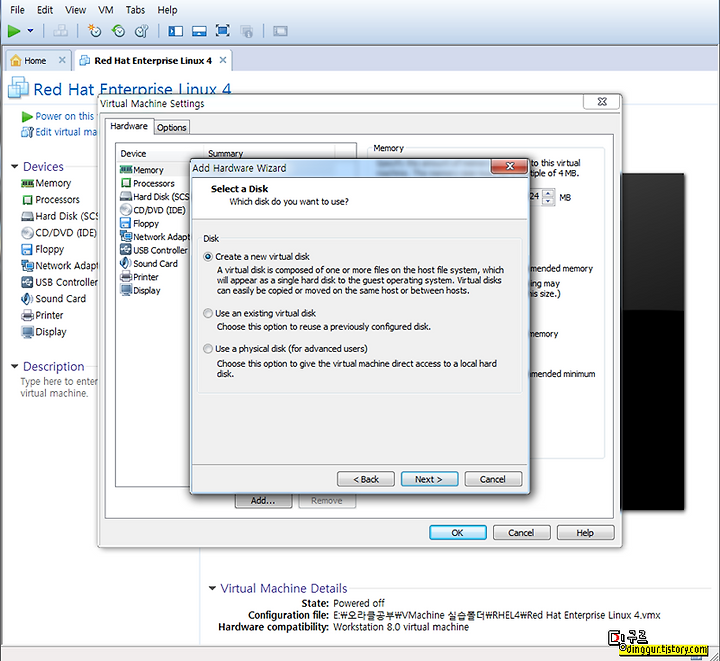Cancel the Add Hardware Wizard

[x=493, y=479]
